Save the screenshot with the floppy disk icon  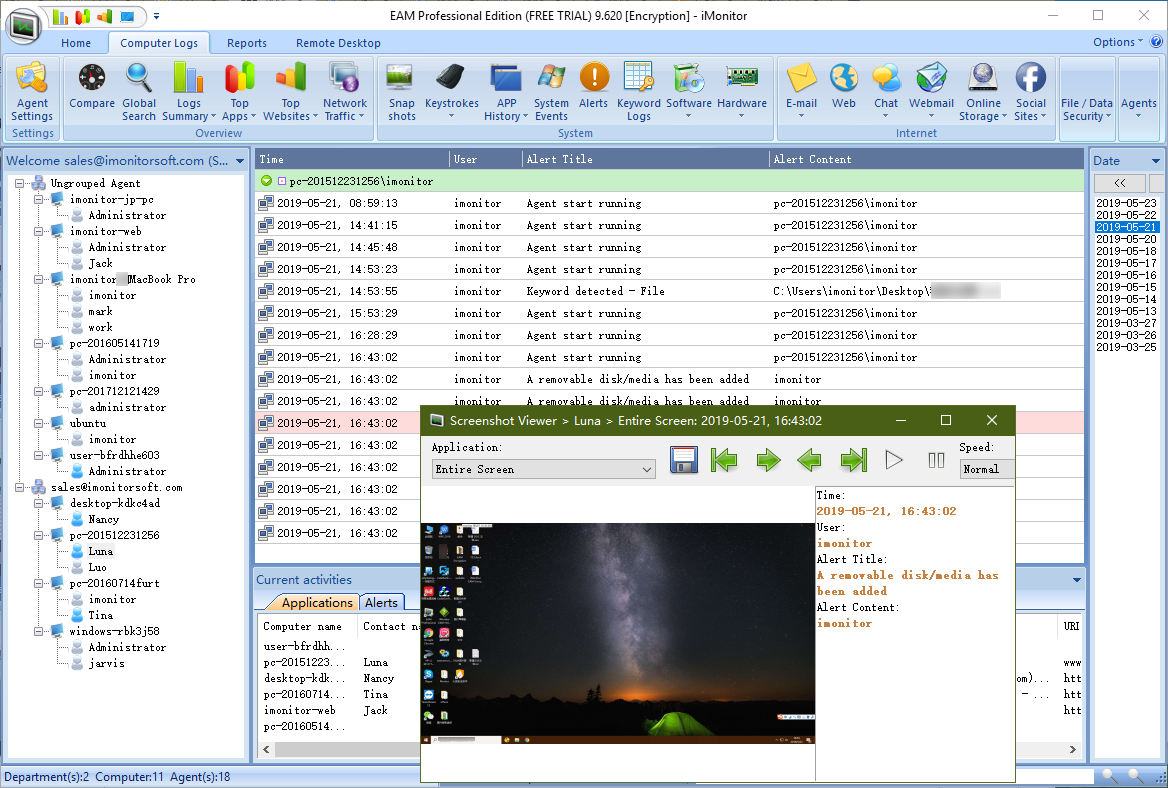click(683, 460)
